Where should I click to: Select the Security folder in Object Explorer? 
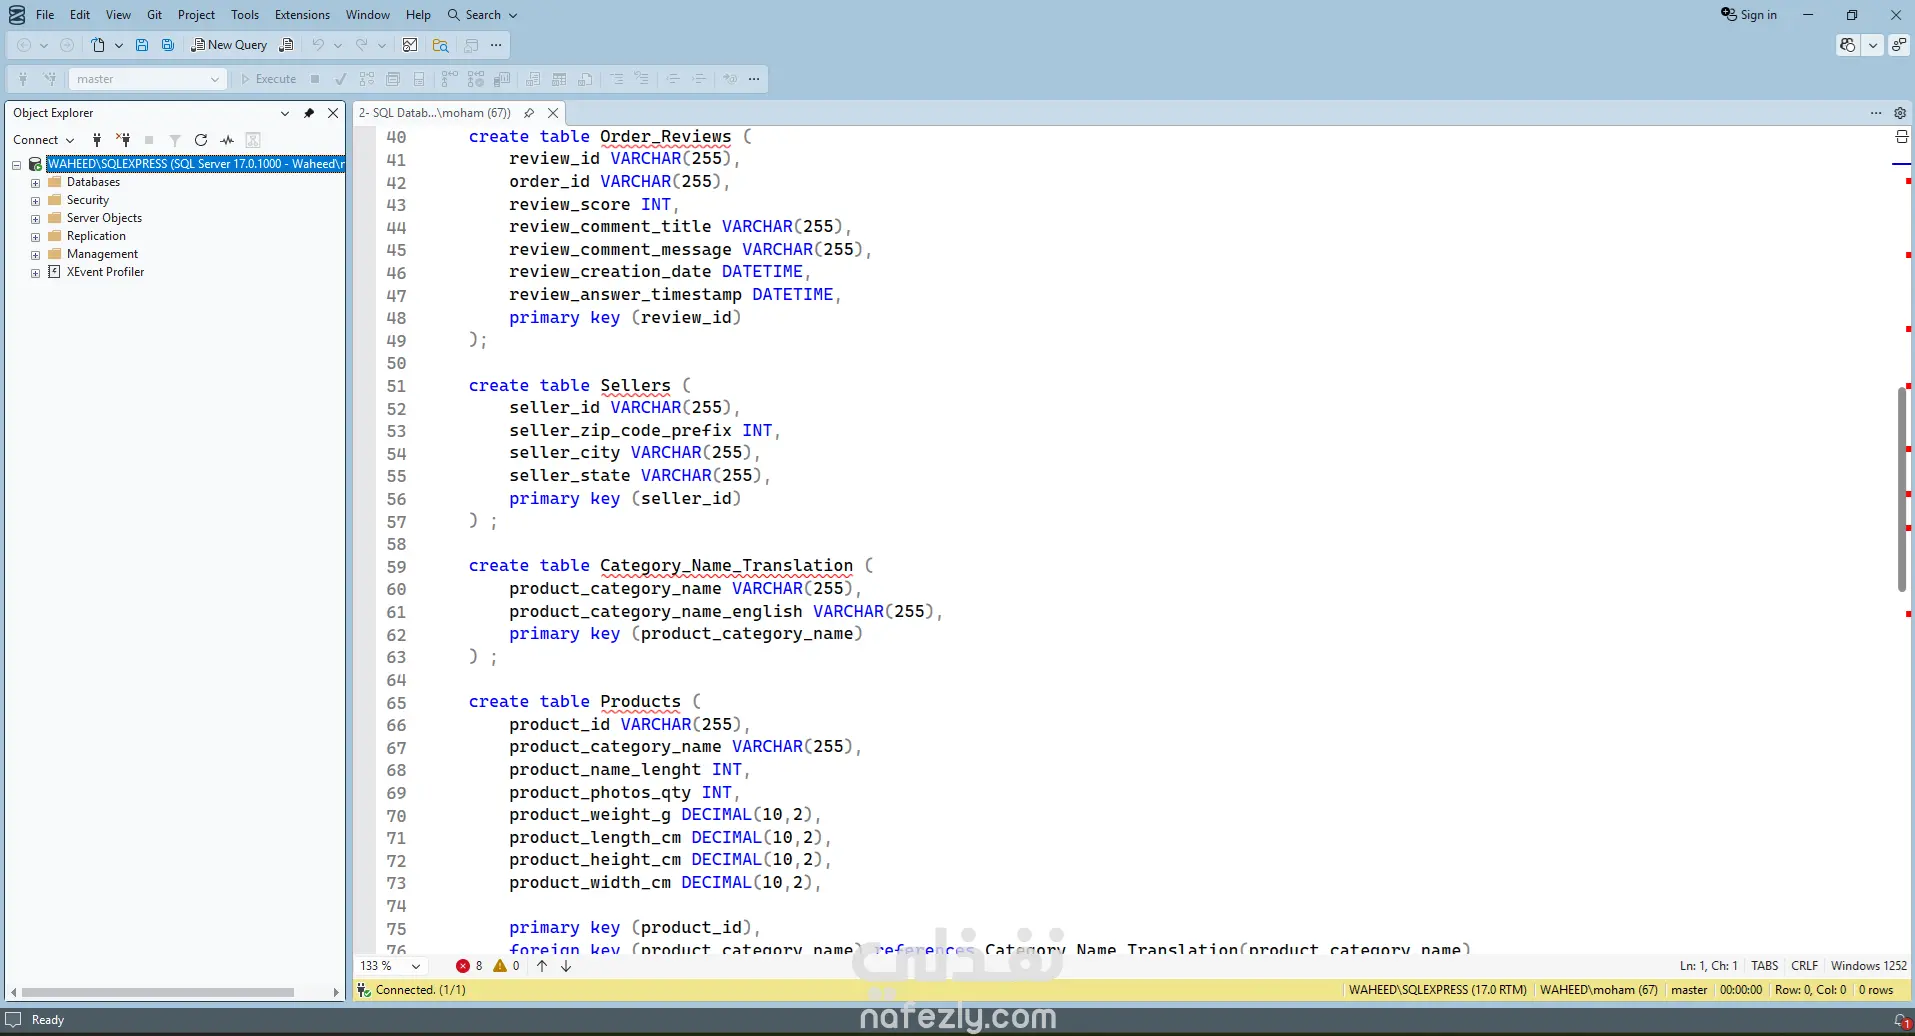pyautogui.click(x=87, y=200)
